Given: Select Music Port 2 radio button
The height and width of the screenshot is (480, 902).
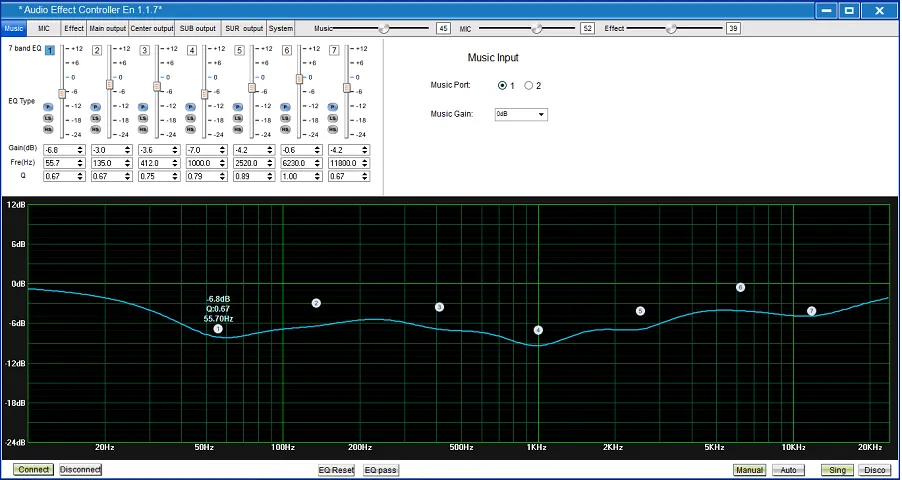Looking at the screenshot, I should (x=529, y=86).
